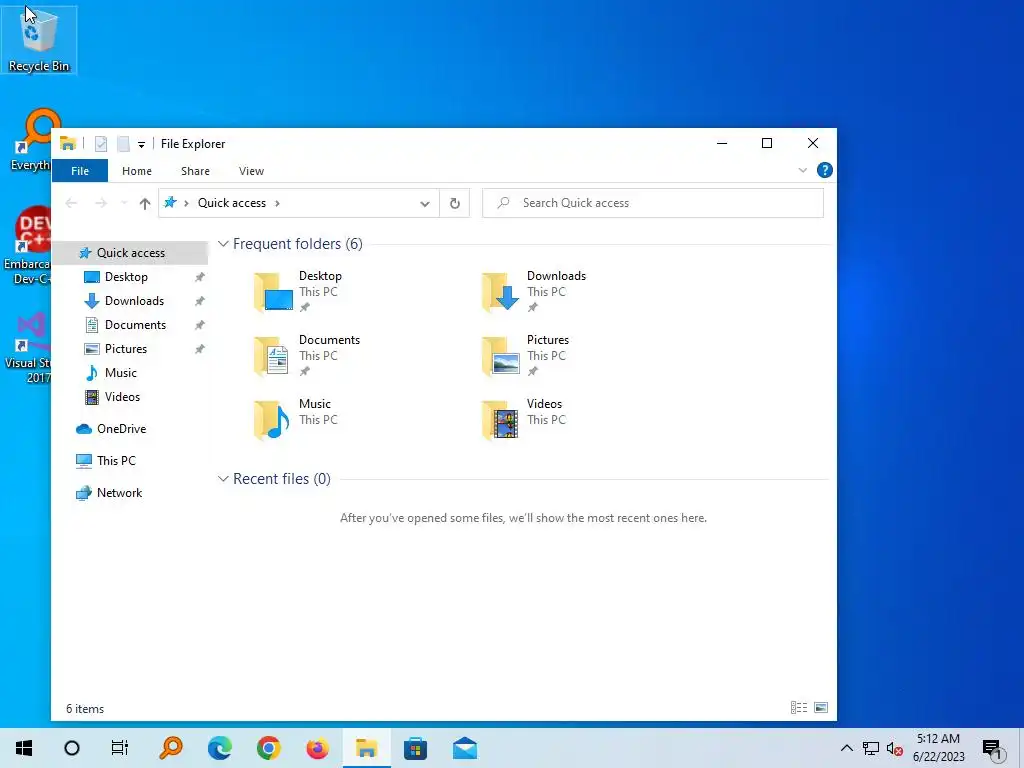Select Pictures in the navigation pane
The image size is (1024, 768).
(x=125, y=349)
